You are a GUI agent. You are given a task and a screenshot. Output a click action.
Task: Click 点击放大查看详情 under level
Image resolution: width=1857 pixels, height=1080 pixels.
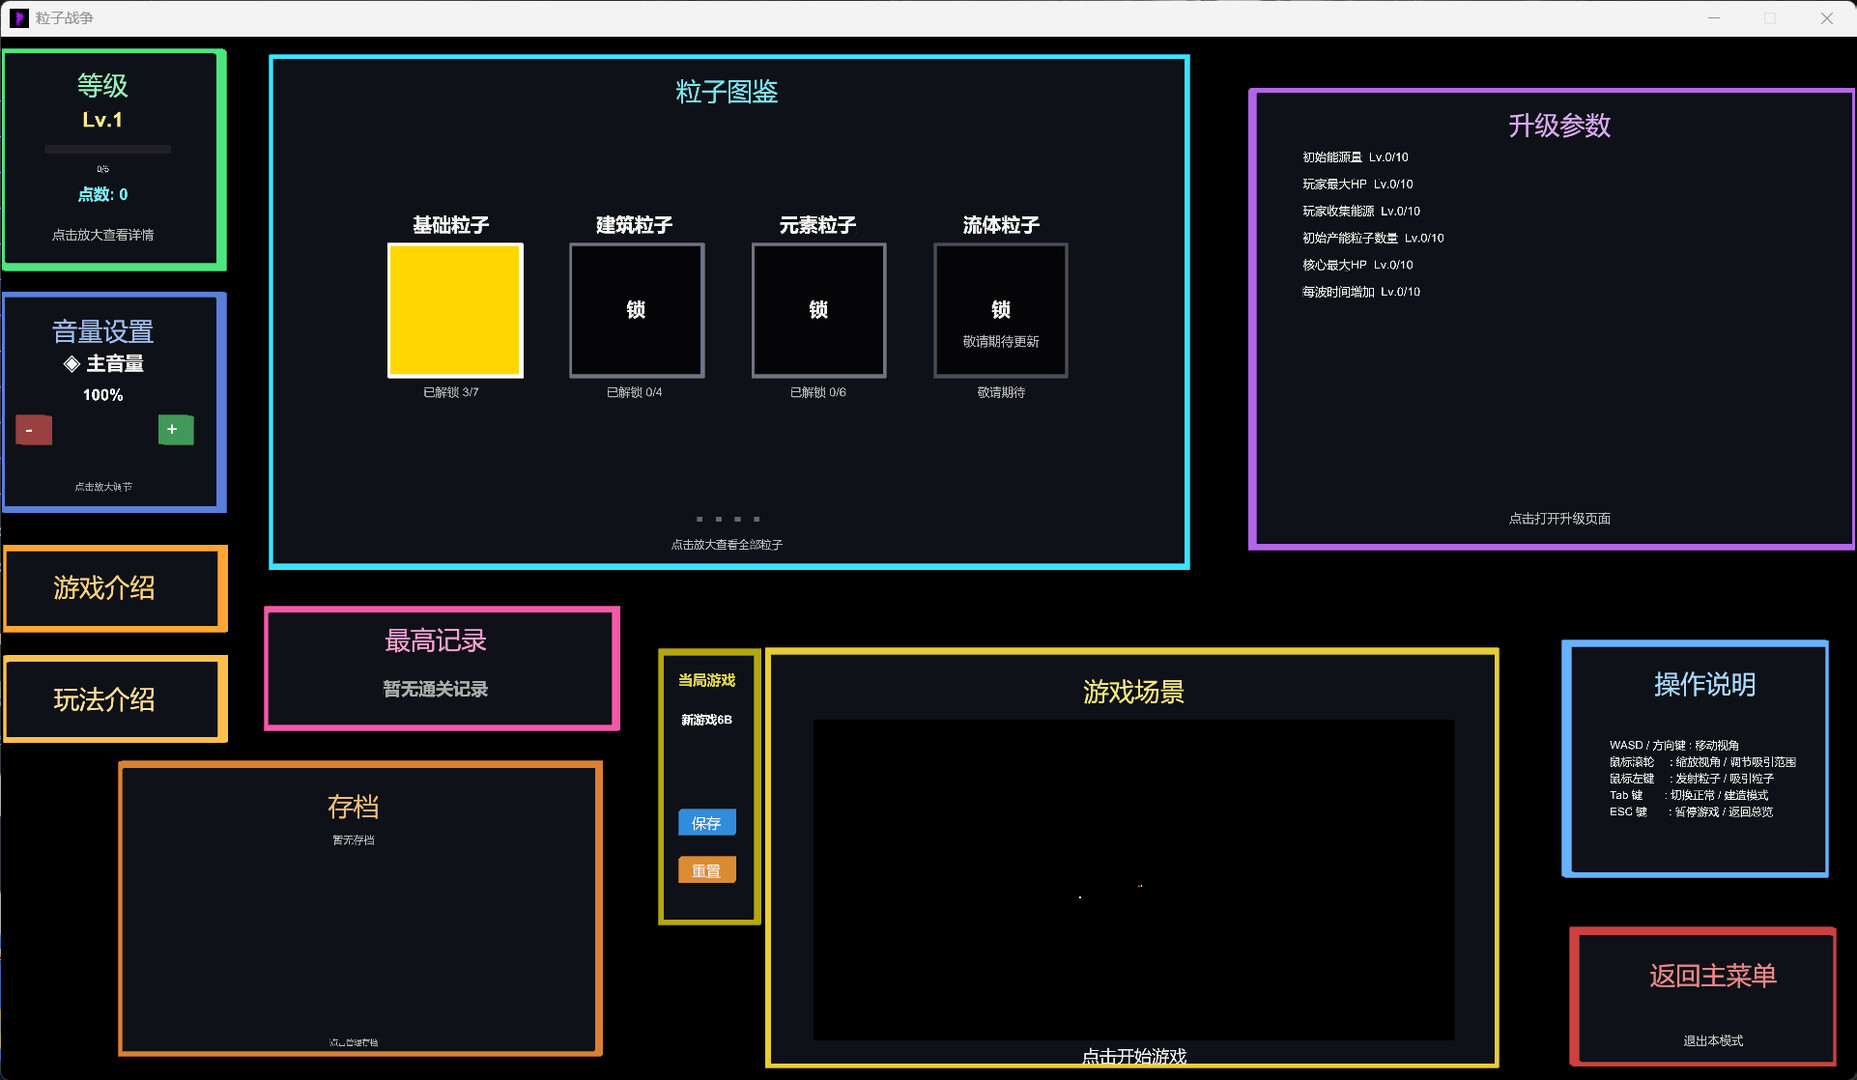click(x=103, y=235)
